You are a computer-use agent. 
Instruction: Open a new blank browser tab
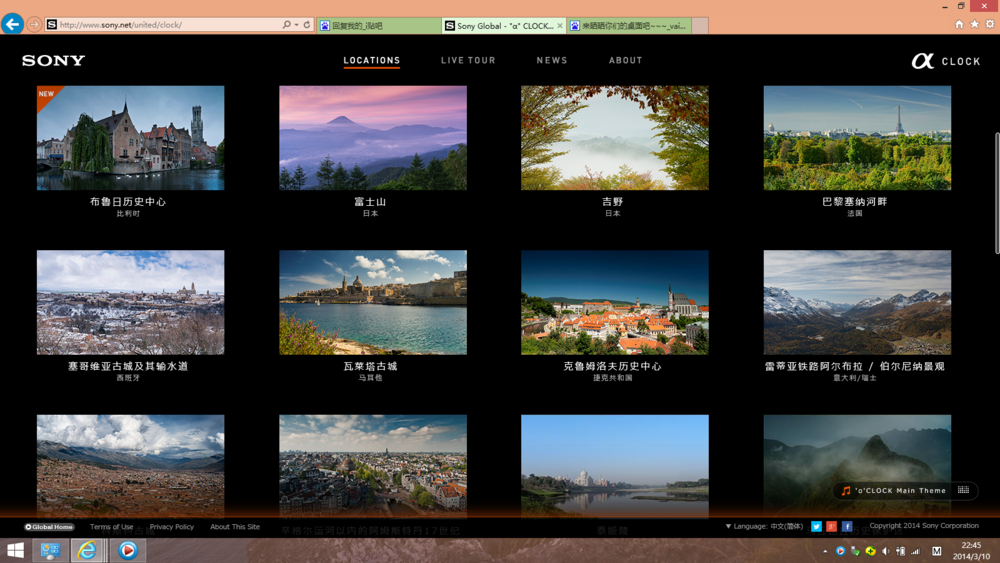700,26
